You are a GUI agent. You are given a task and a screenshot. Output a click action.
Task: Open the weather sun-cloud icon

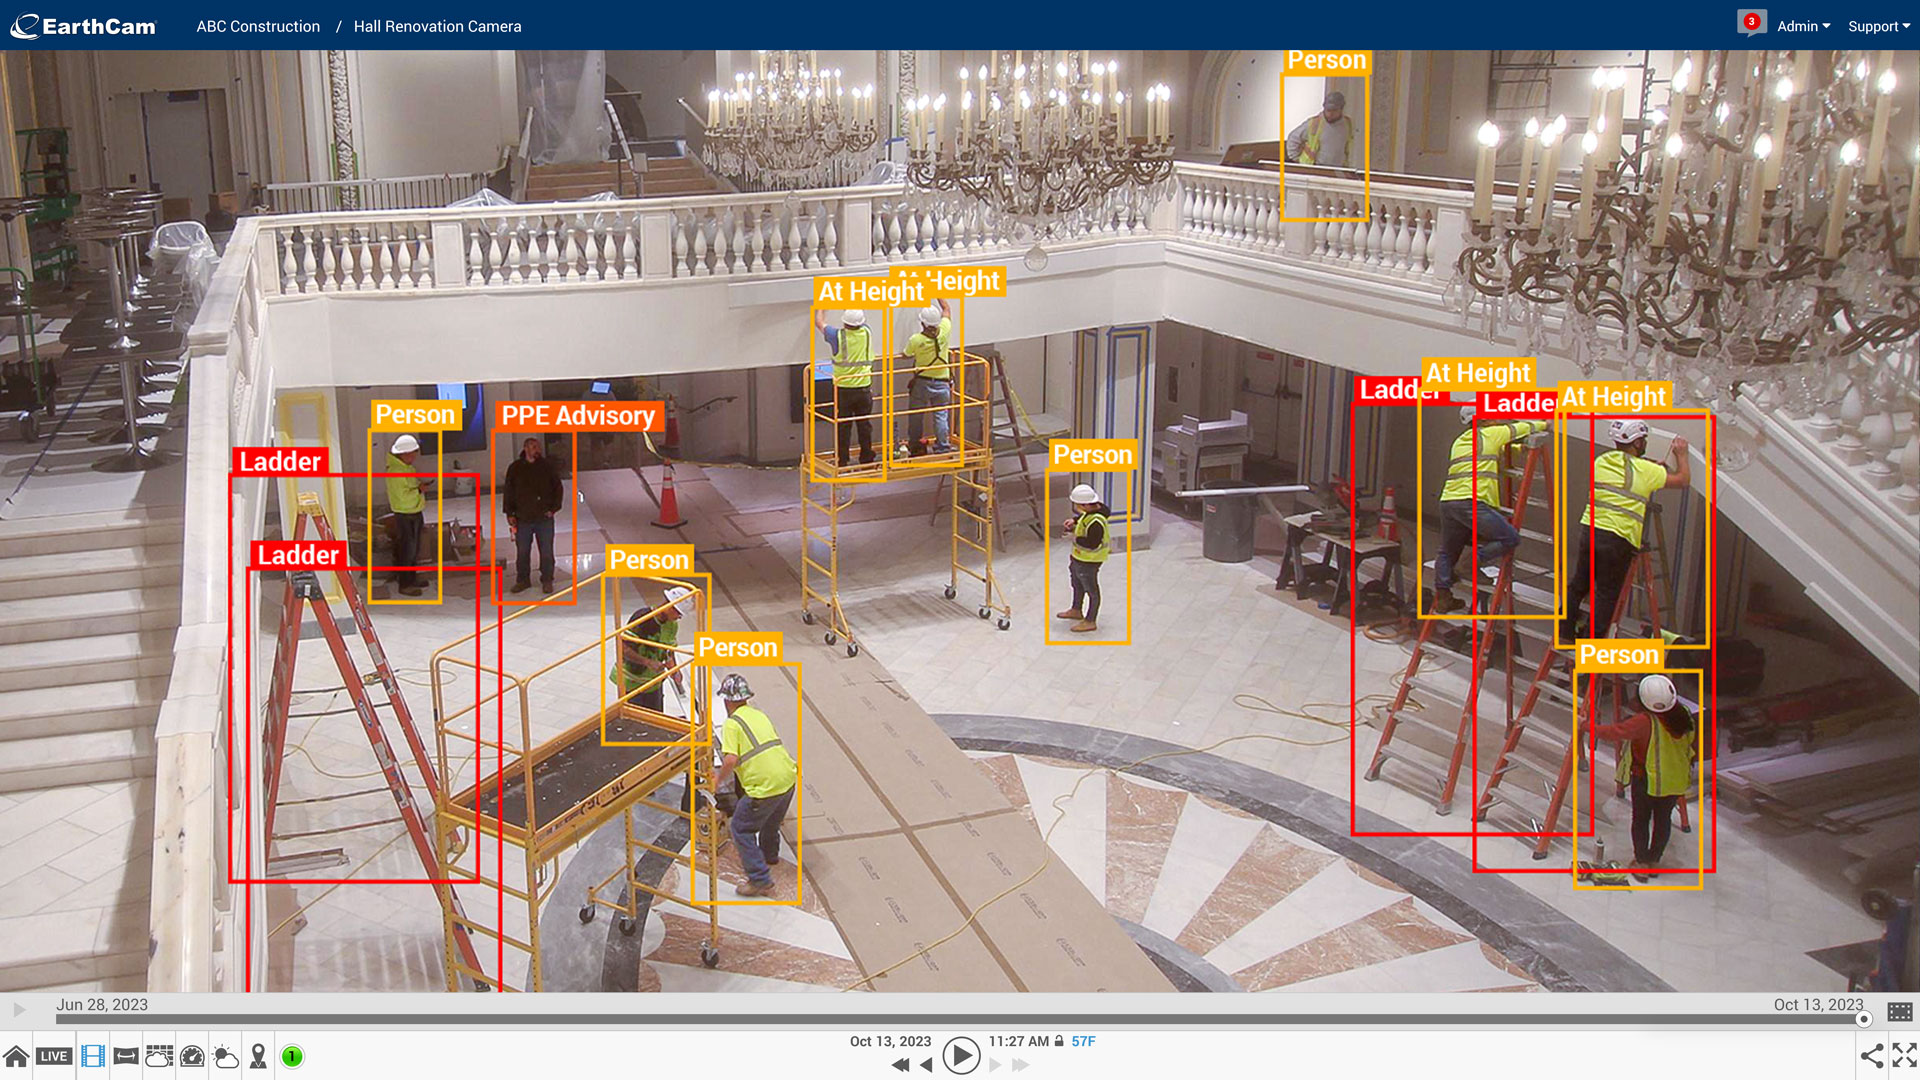(x=226, y=1056)
